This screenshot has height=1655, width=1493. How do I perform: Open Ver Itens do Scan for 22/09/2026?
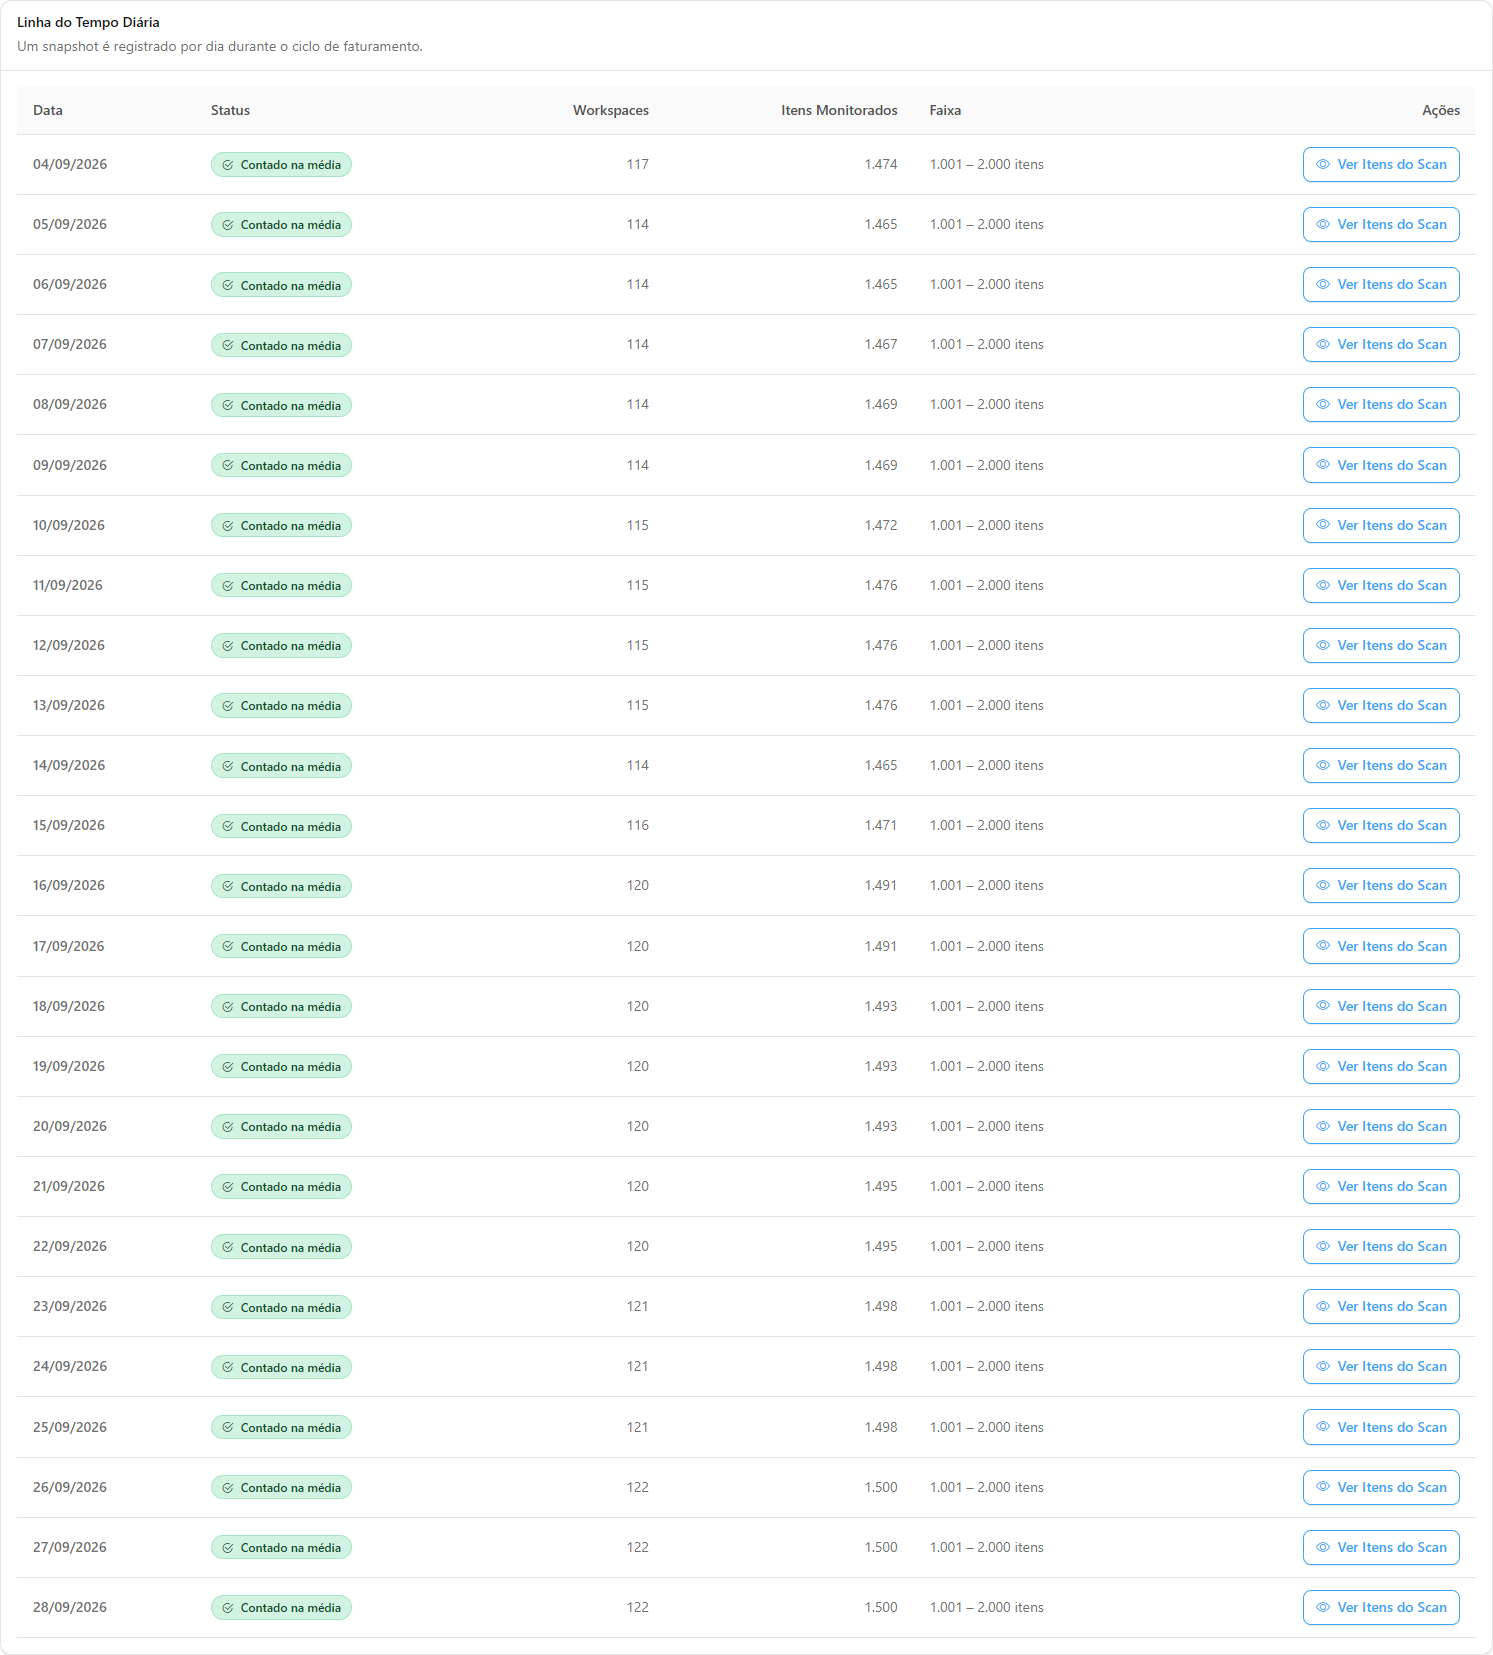point(1381,1246)
